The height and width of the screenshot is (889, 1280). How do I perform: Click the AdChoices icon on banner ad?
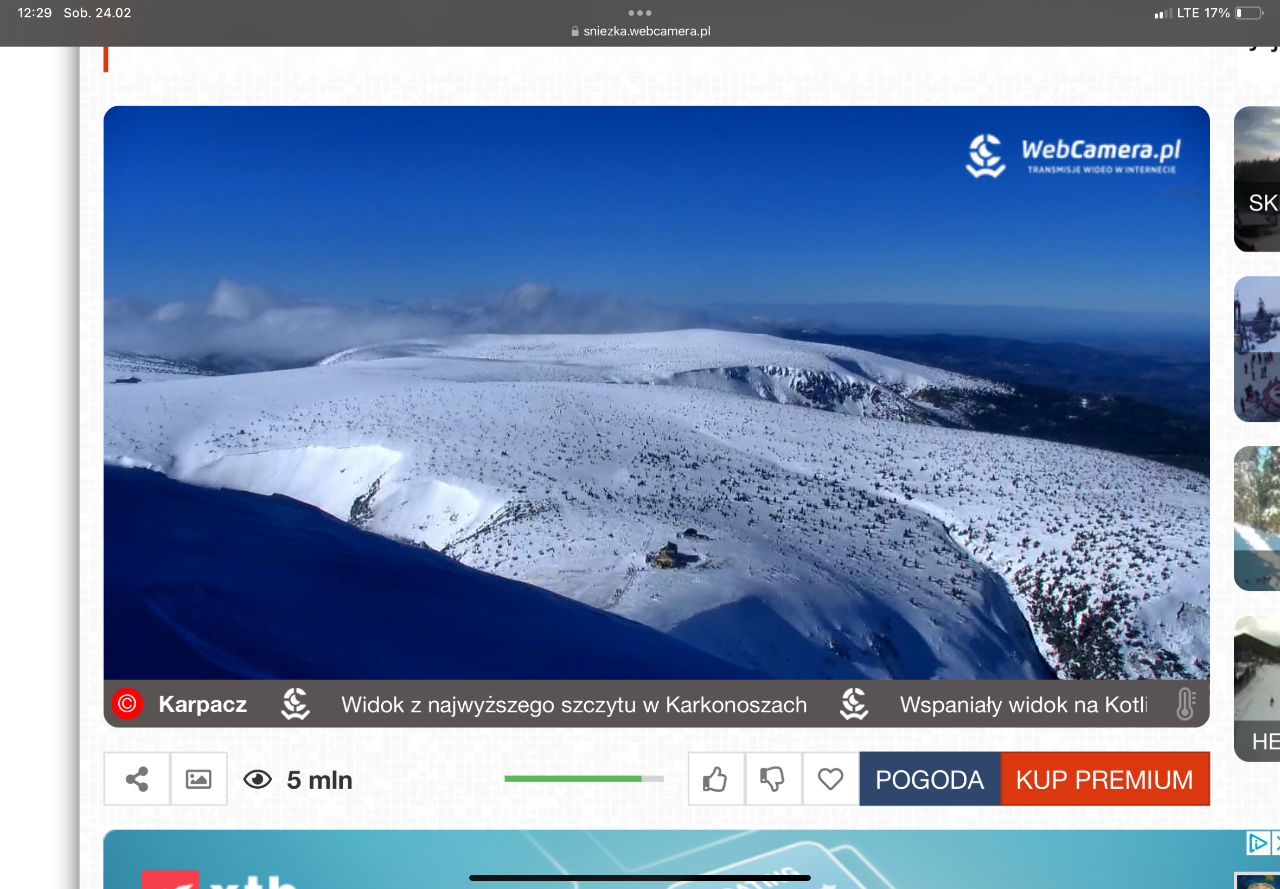click(x=1257, y=843)
